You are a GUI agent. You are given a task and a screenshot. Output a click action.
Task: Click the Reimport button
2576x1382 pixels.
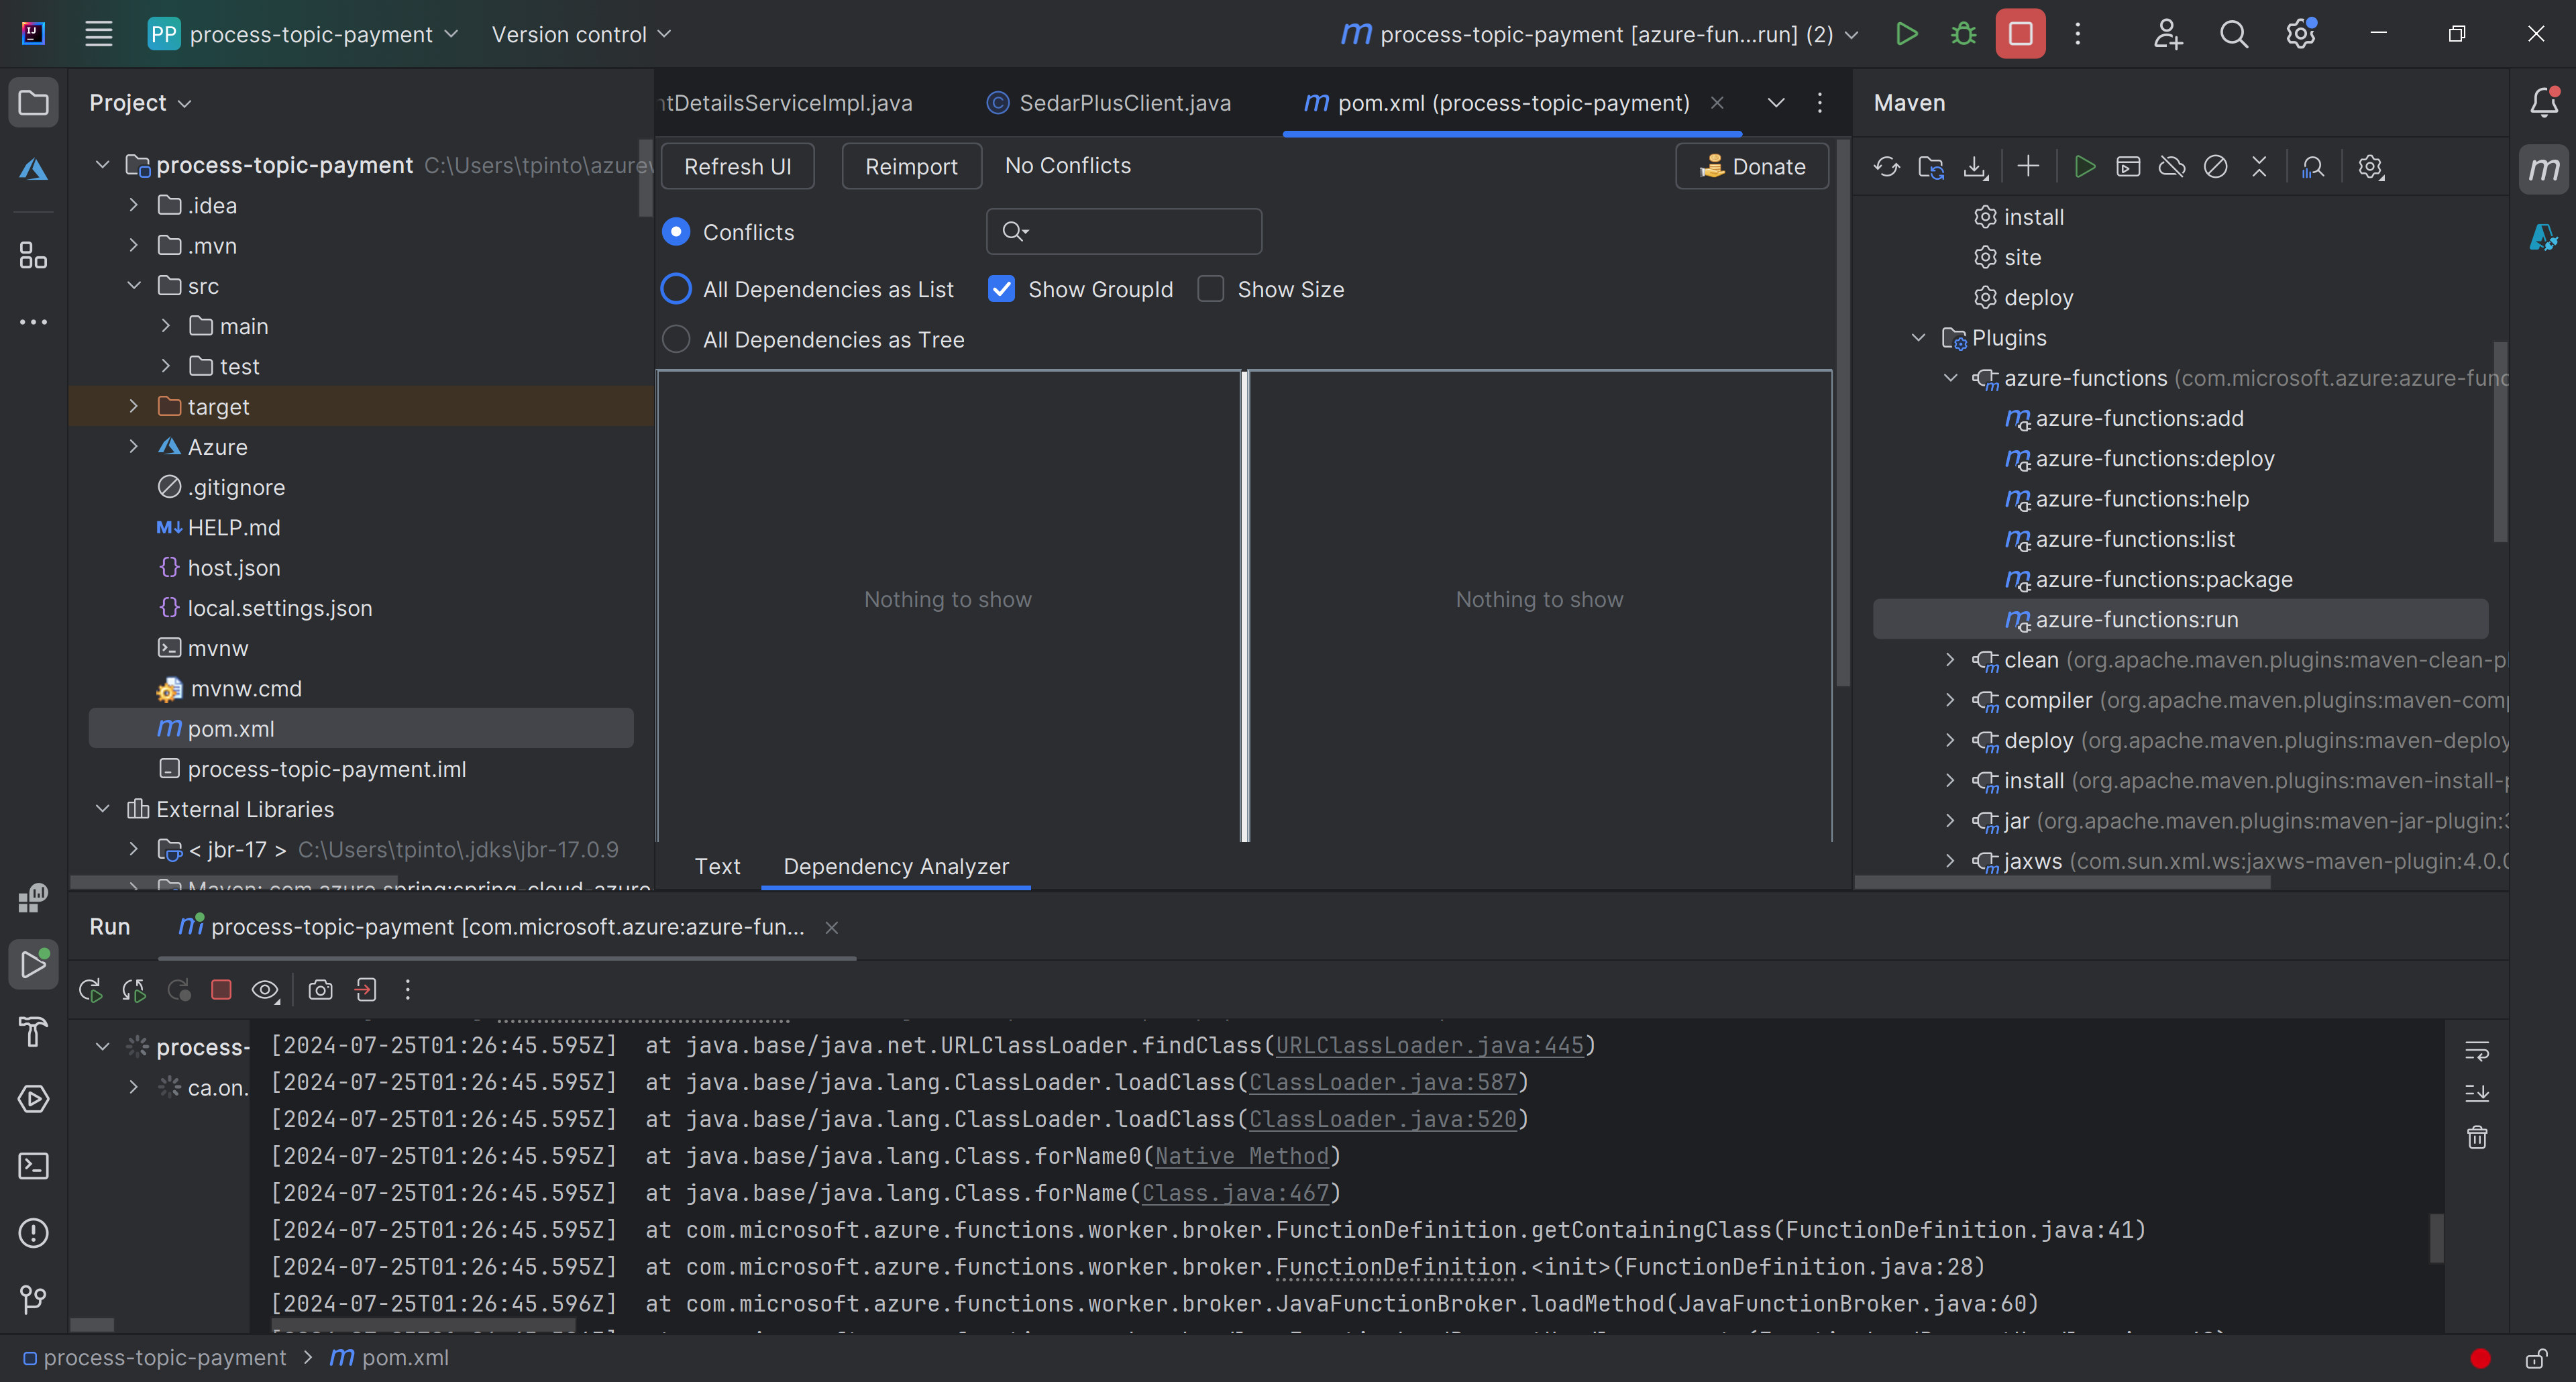click(x=911, y=166)
